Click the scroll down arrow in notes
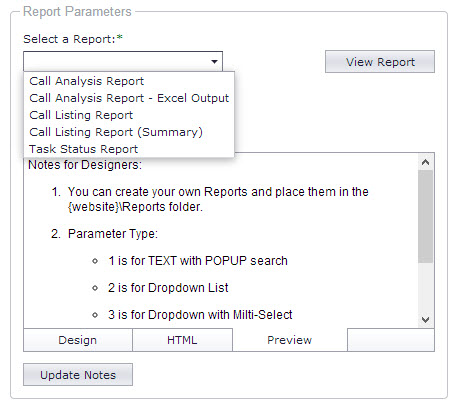Screen dimensions: 455x406 [425, 320]
